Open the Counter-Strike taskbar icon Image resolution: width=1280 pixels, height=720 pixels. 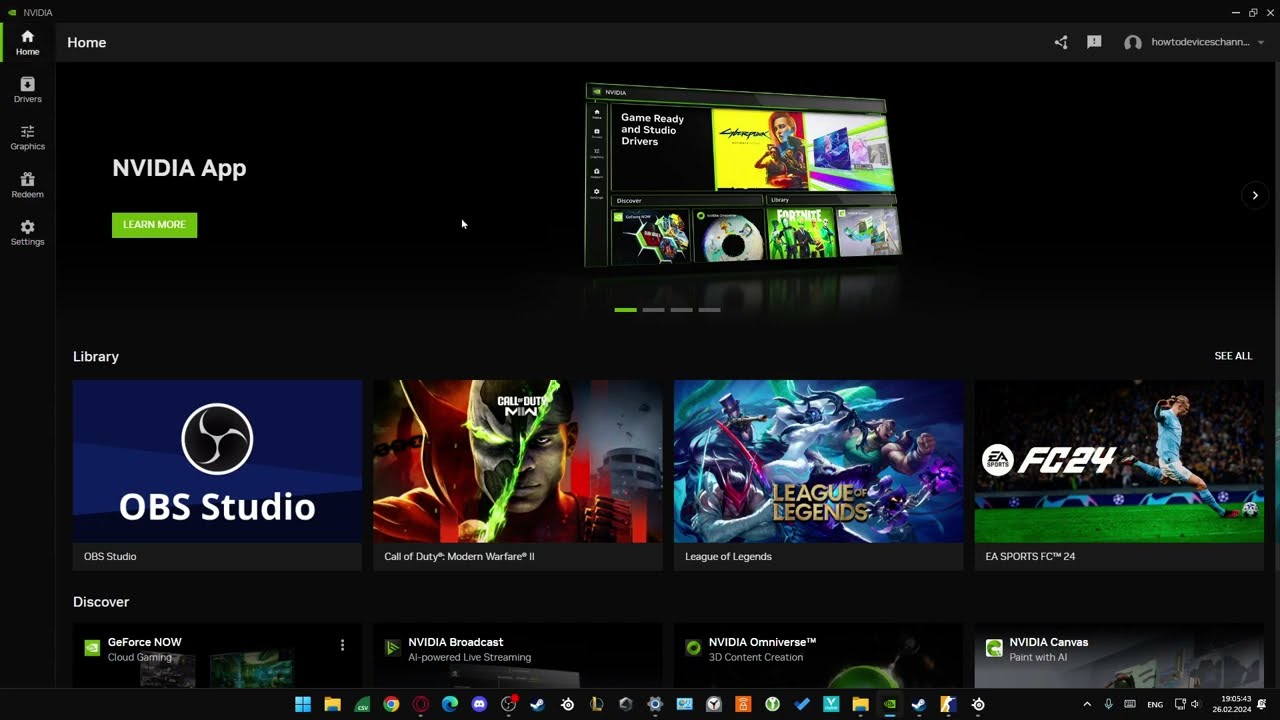point(948,704)
